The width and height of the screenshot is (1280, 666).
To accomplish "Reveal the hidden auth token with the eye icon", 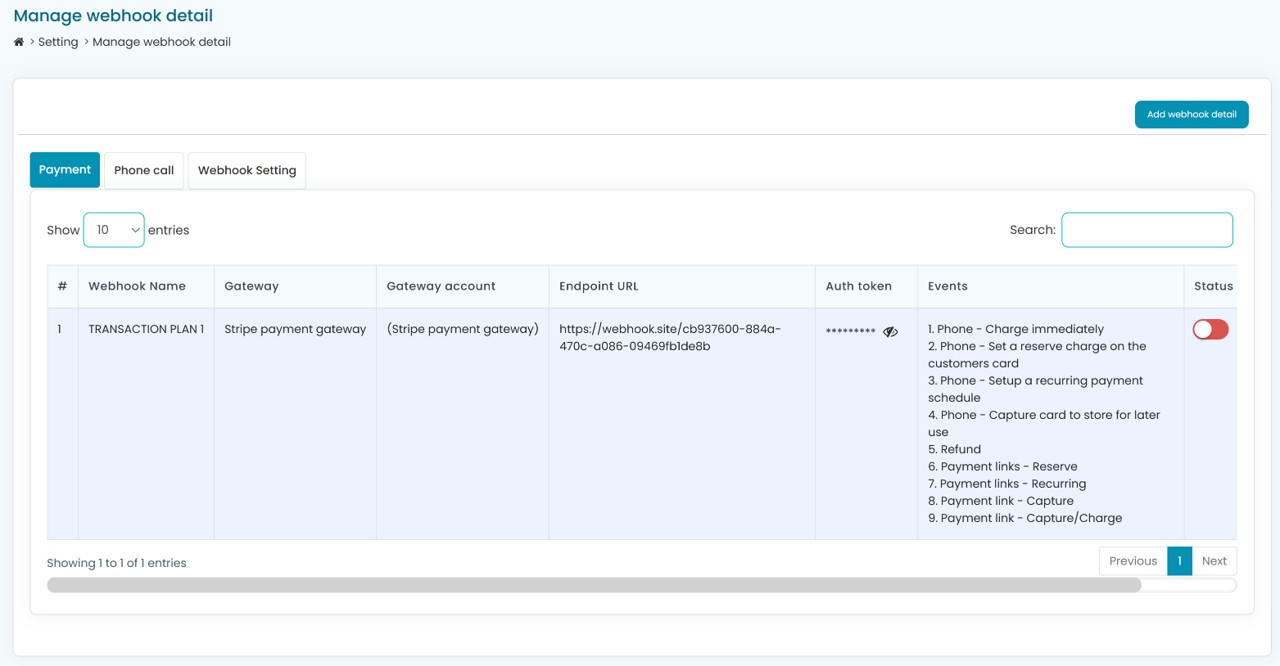I will coord(890,331).
